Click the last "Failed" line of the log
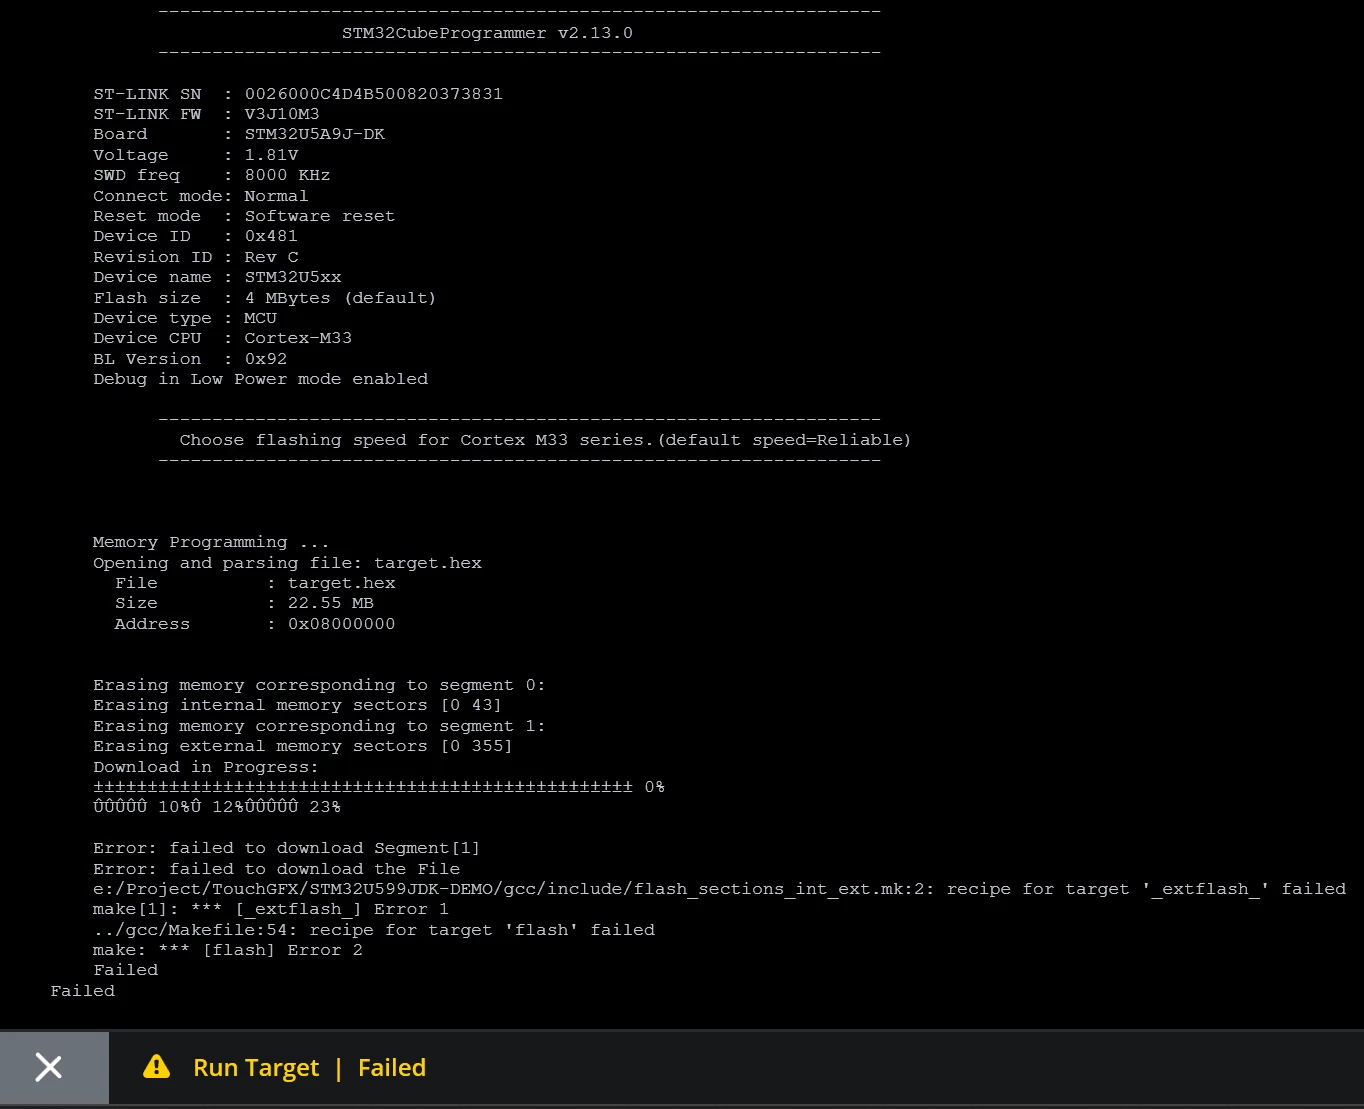Viewport: 1364px width, 1109px height. pos(83,991)
